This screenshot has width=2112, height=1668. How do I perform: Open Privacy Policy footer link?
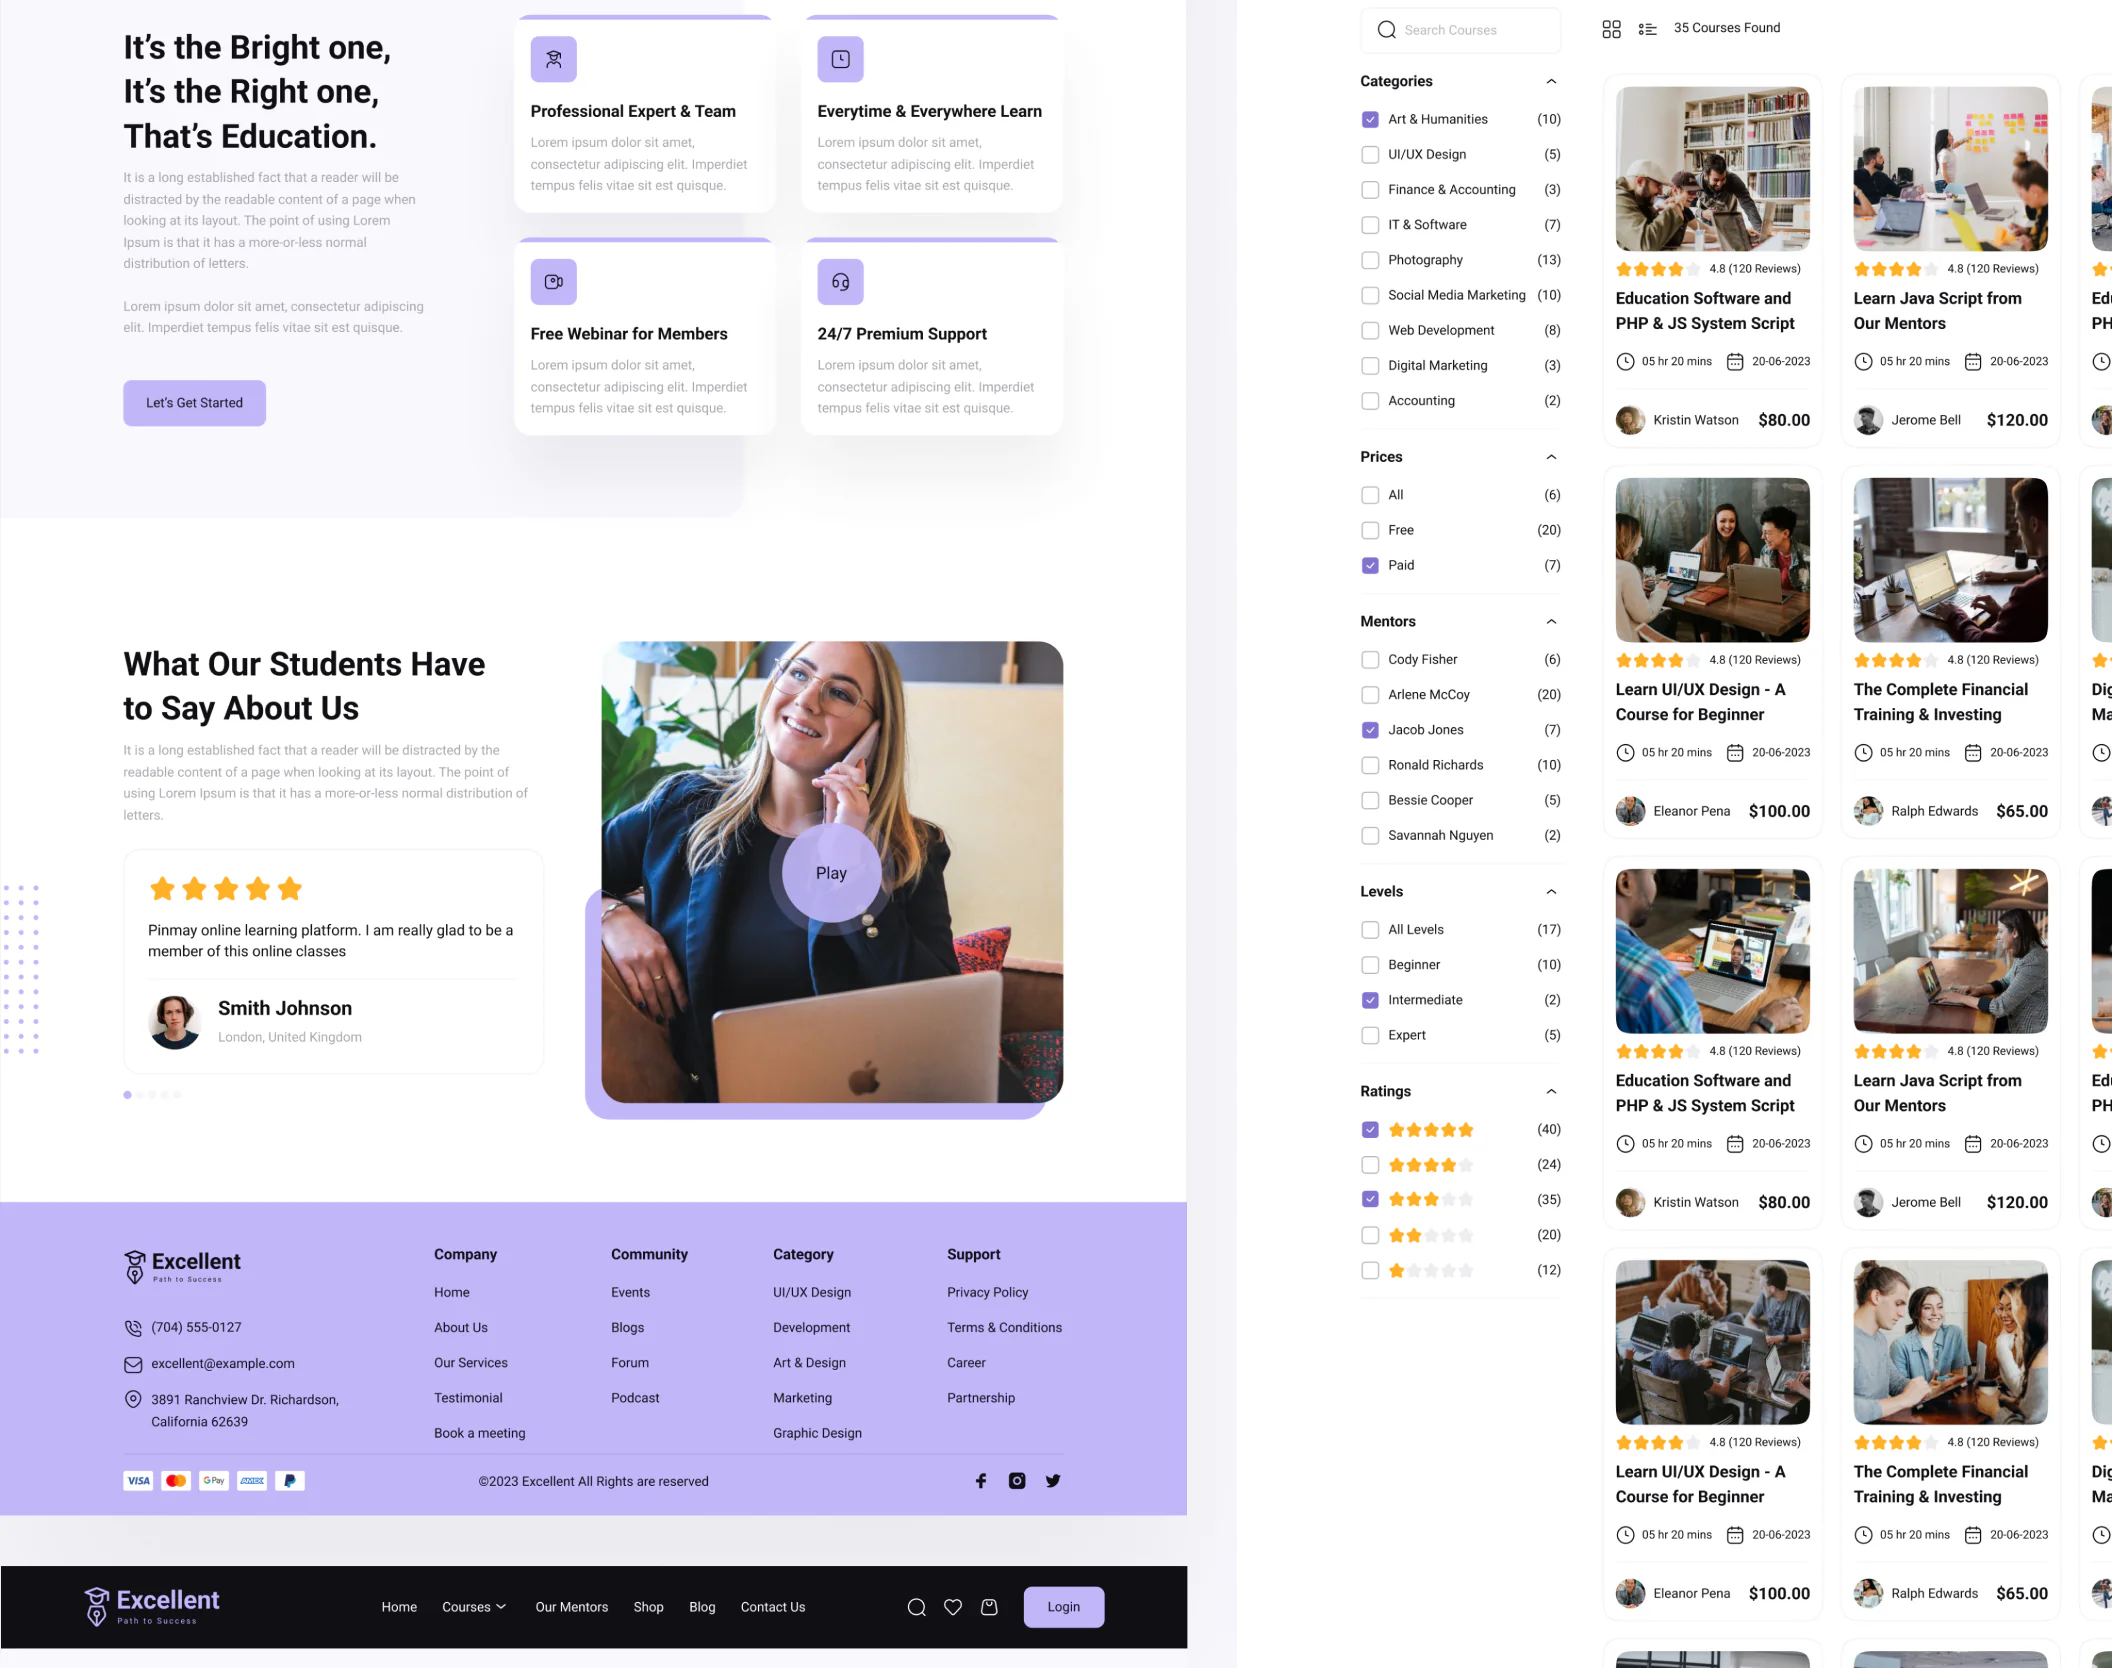click(988, 1292)
